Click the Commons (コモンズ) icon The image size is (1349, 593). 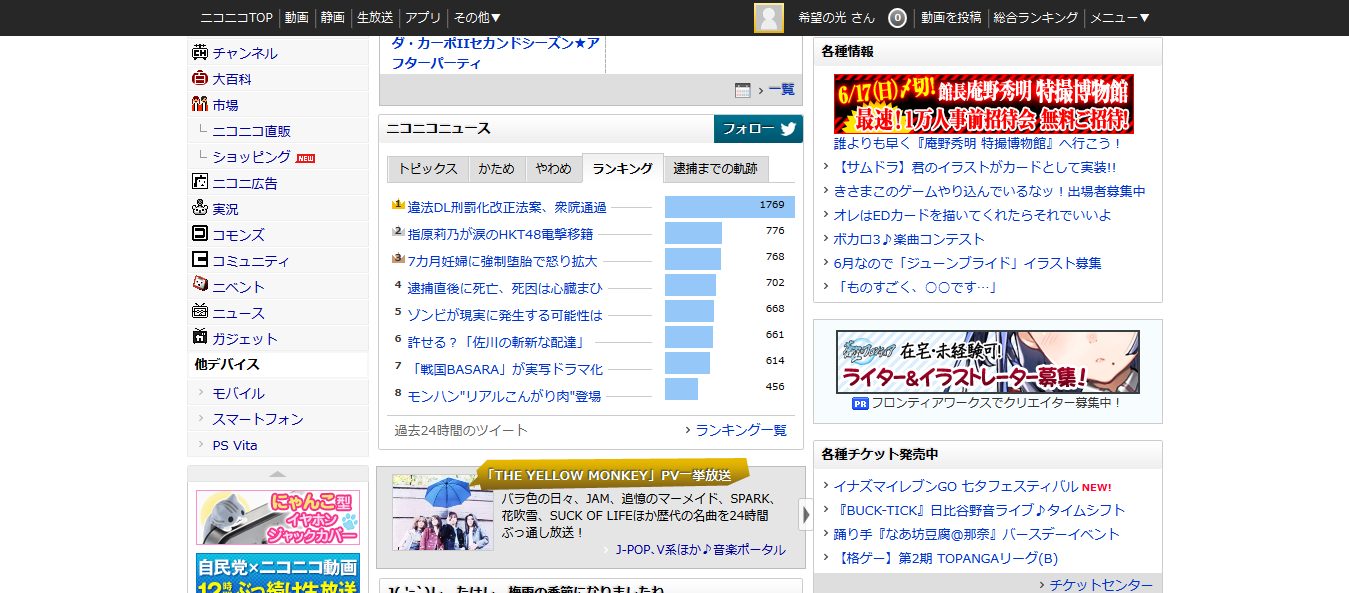coord(200,235)
